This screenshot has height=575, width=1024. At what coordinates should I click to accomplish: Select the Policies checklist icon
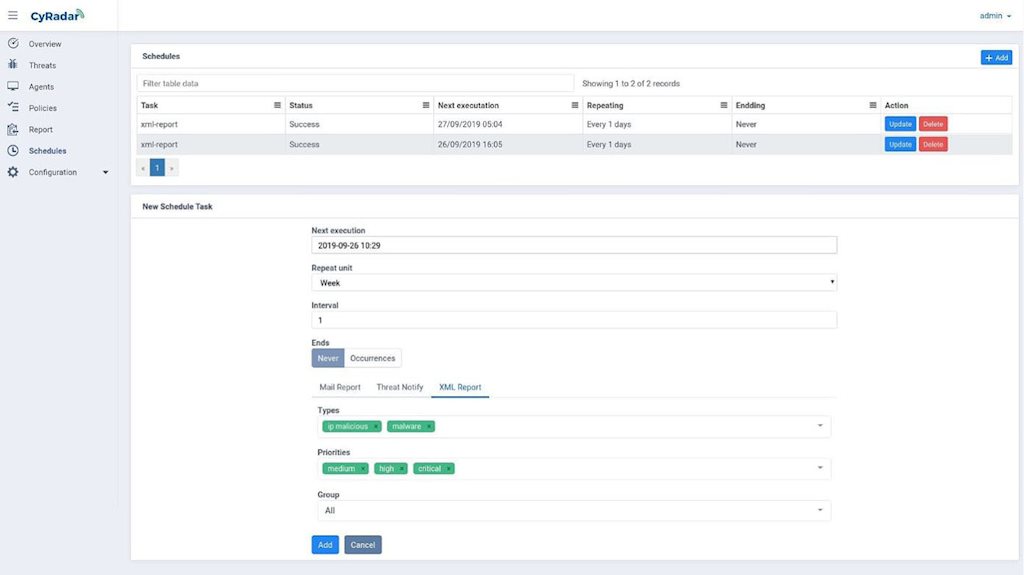pos(13,108)
